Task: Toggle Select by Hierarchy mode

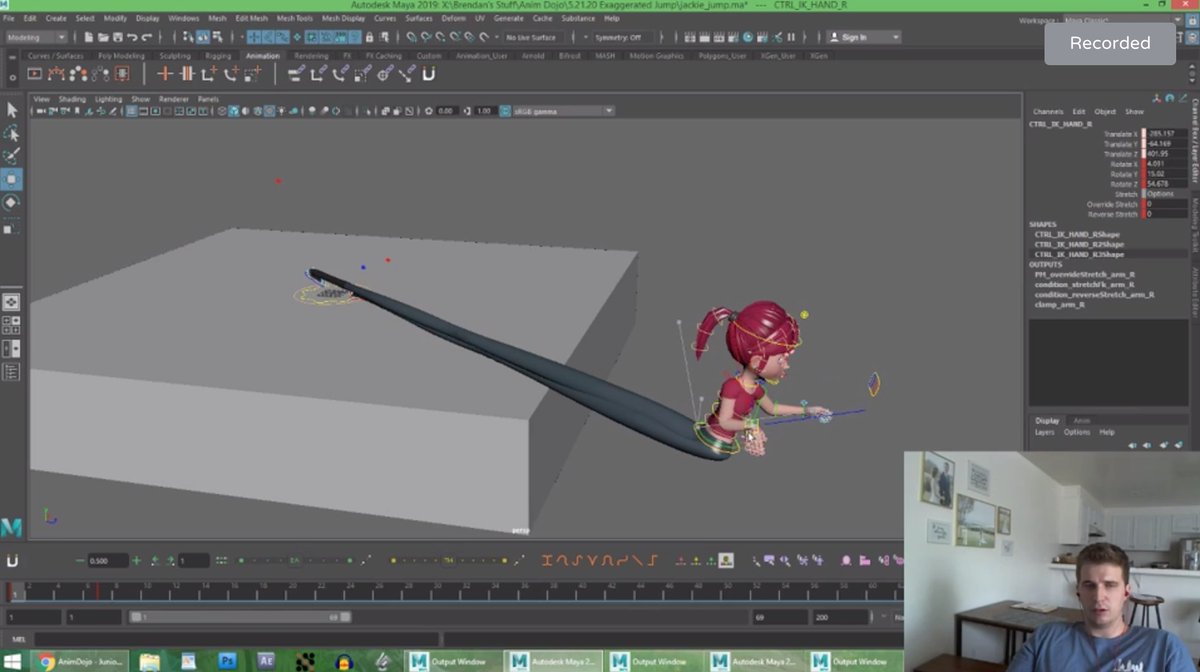Action: (189, 37)
